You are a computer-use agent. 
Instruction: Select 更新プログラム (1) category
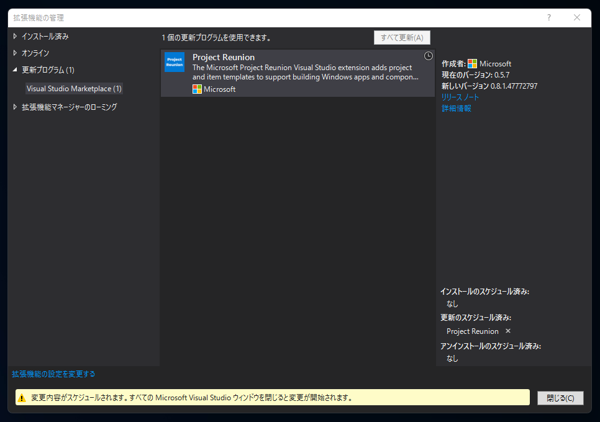(x=48, y=70)
